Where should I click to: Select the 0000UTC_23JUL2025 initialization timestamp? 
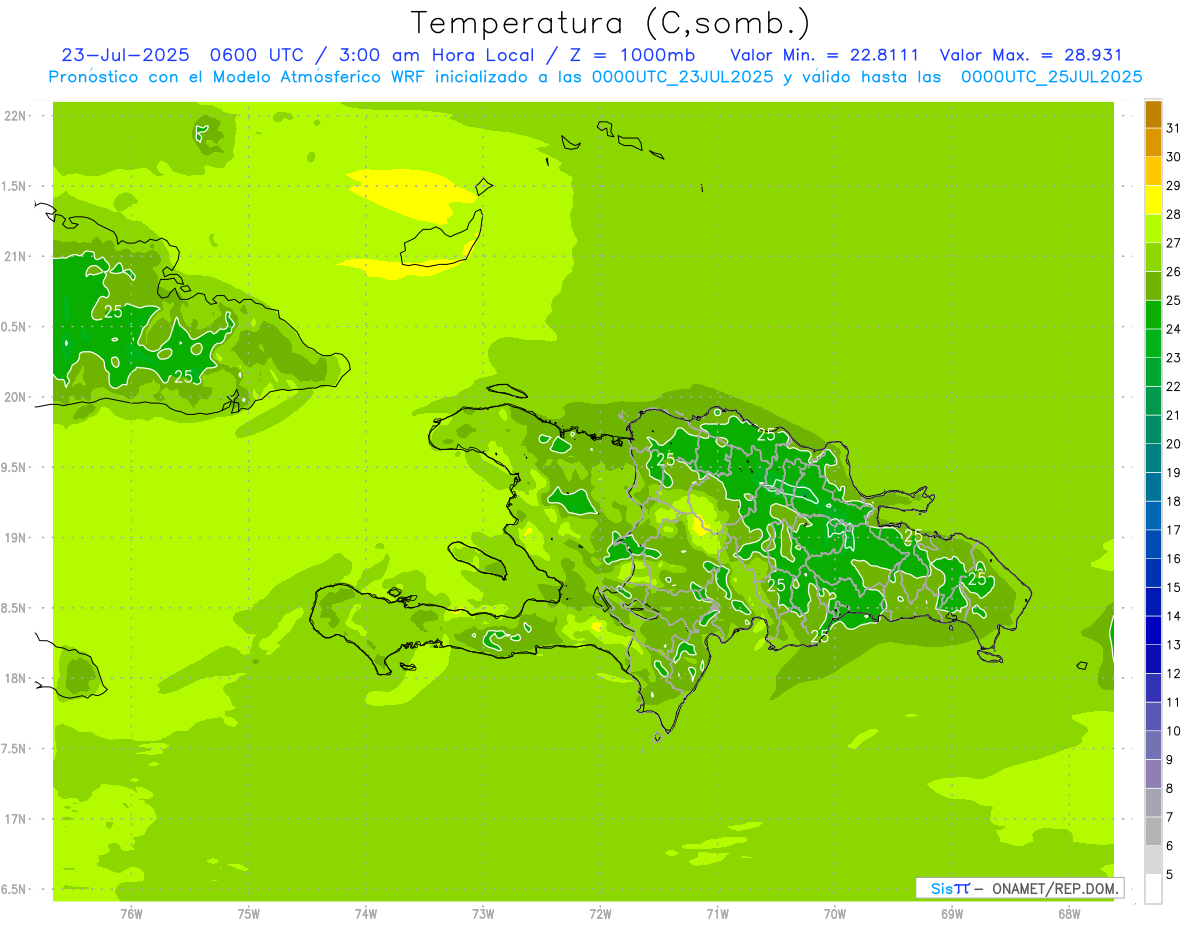pyautogui.click(x=682, y=77)
